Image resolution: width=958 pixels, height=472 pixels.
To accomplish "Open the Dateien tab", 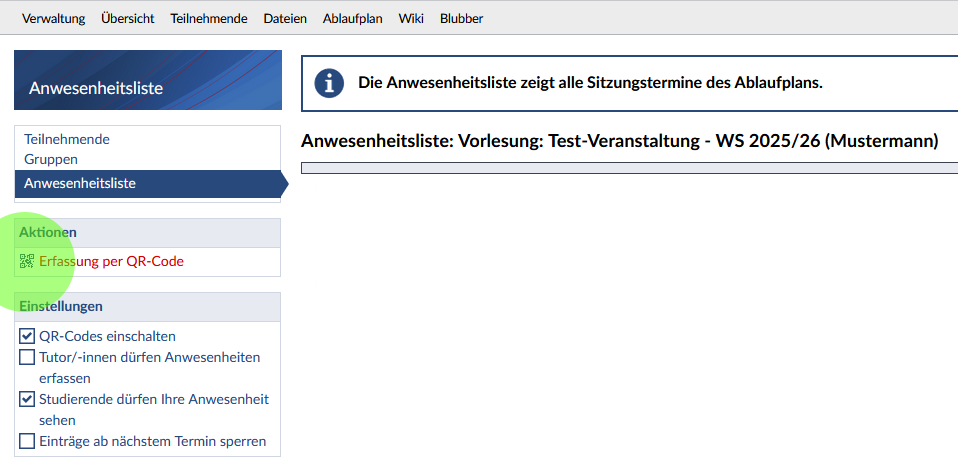I will [285, 18].
